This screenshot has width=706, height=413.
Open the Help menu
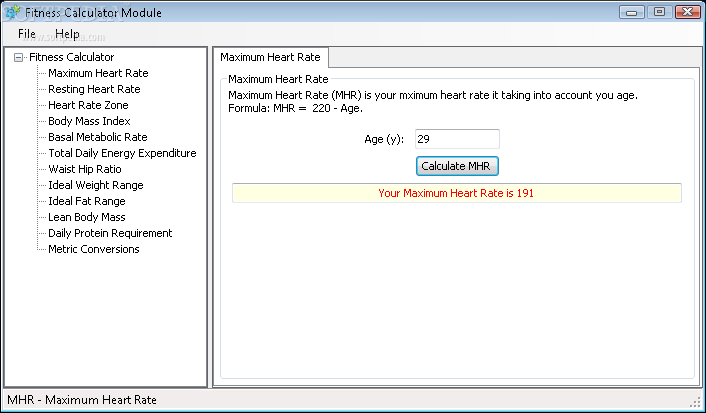[x=67, y=34]
